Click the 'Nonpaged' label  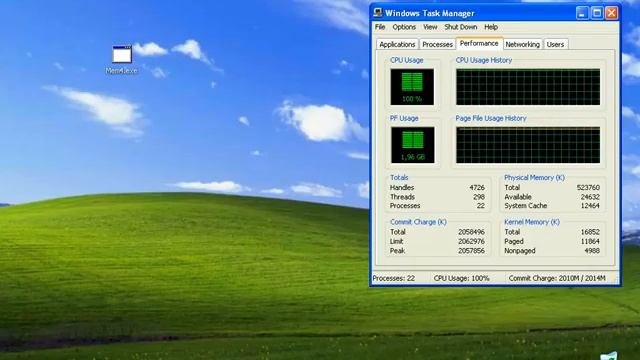tap(519, 251)
